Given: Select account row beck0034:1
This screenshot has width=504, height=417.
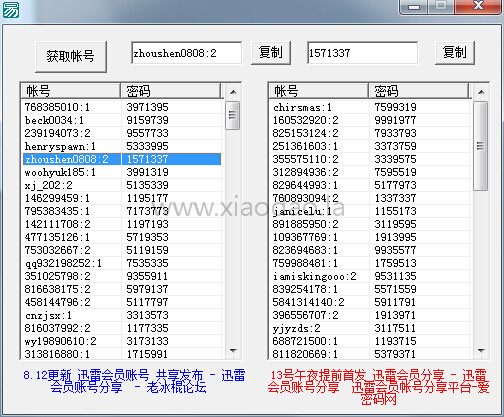Looking at the screenshot, I should [x=122, y=120].
